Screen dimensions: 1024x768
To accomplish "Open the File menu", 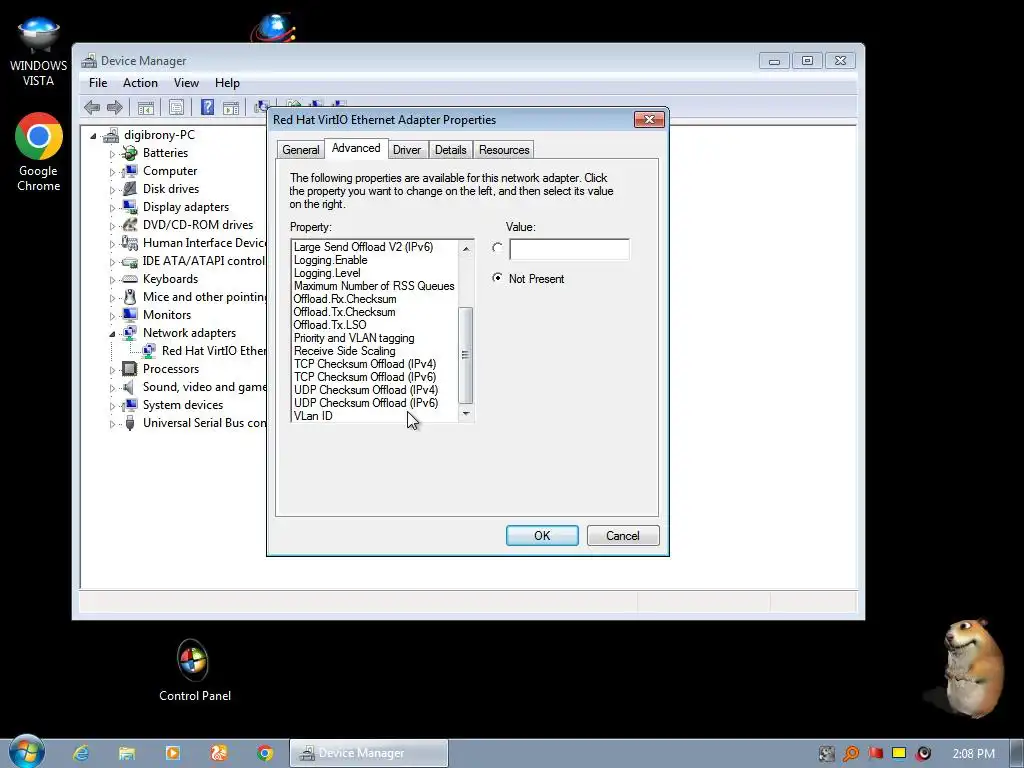I will pyautogui.click(x=98, y=83).
